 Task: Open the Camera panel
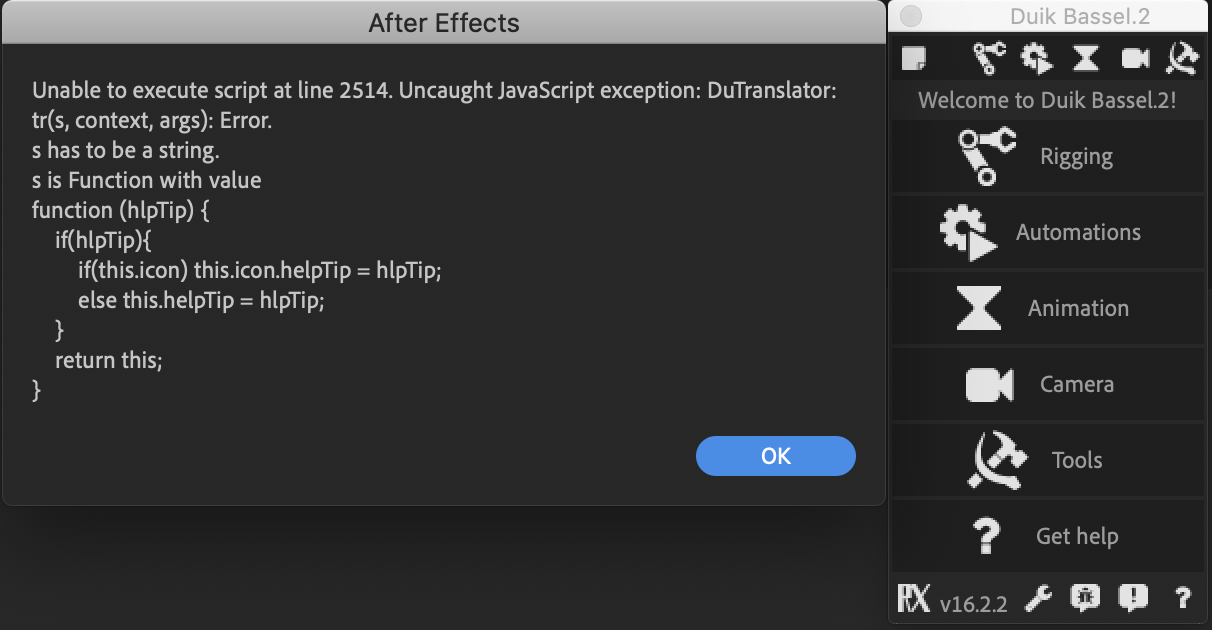point(1047,384)
